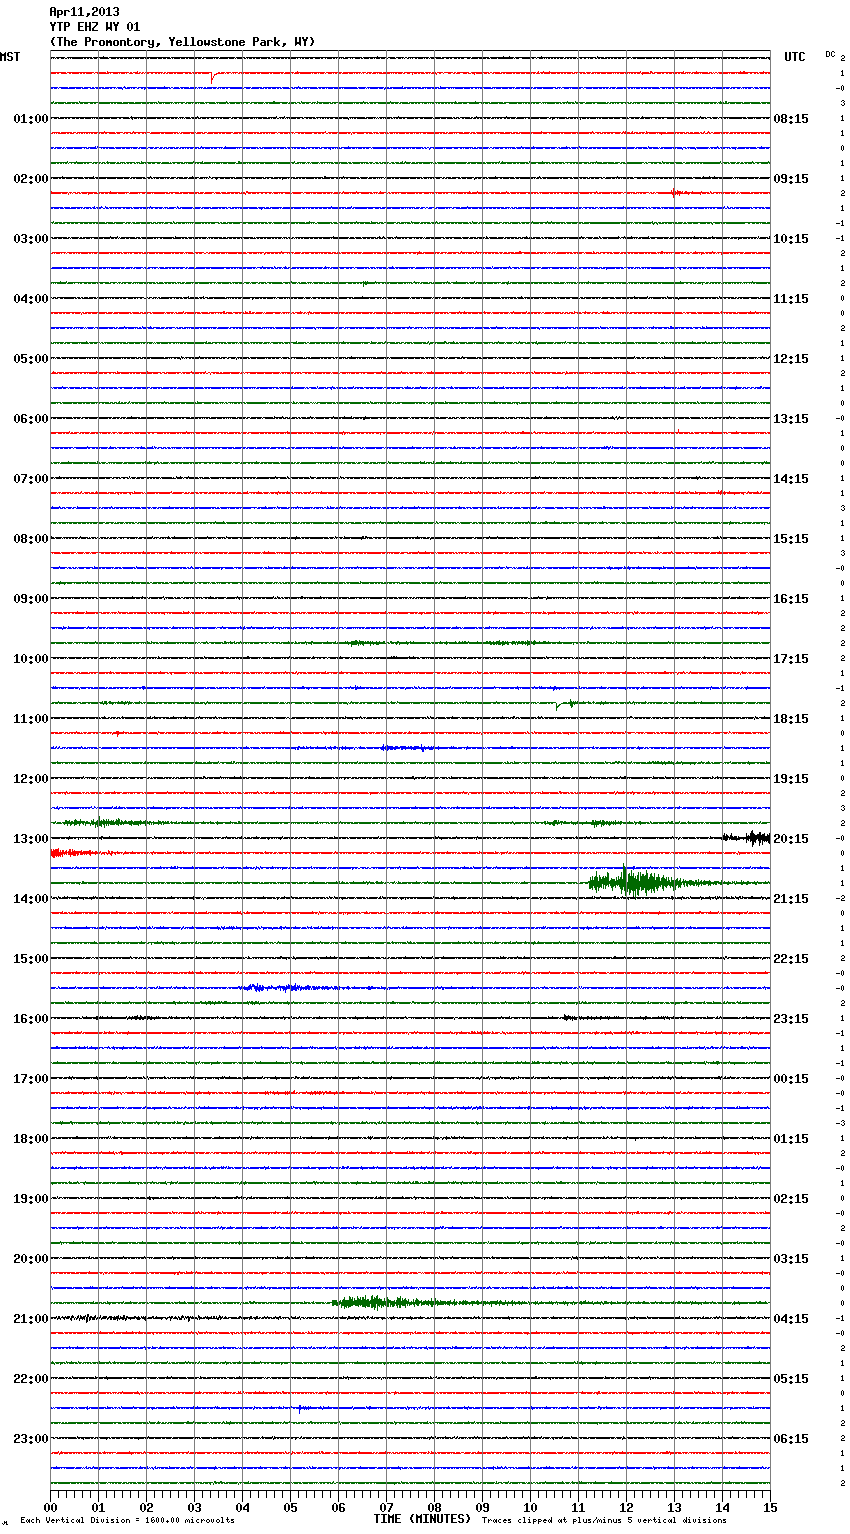This screenshot has height=1534, width=850.
Task: Select the 13:00 MST row label
Action: tap(31, 839)
